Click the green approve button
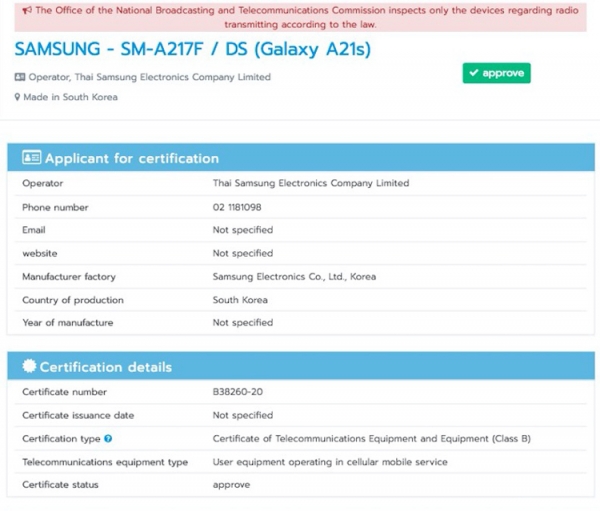 click(496, 73)
